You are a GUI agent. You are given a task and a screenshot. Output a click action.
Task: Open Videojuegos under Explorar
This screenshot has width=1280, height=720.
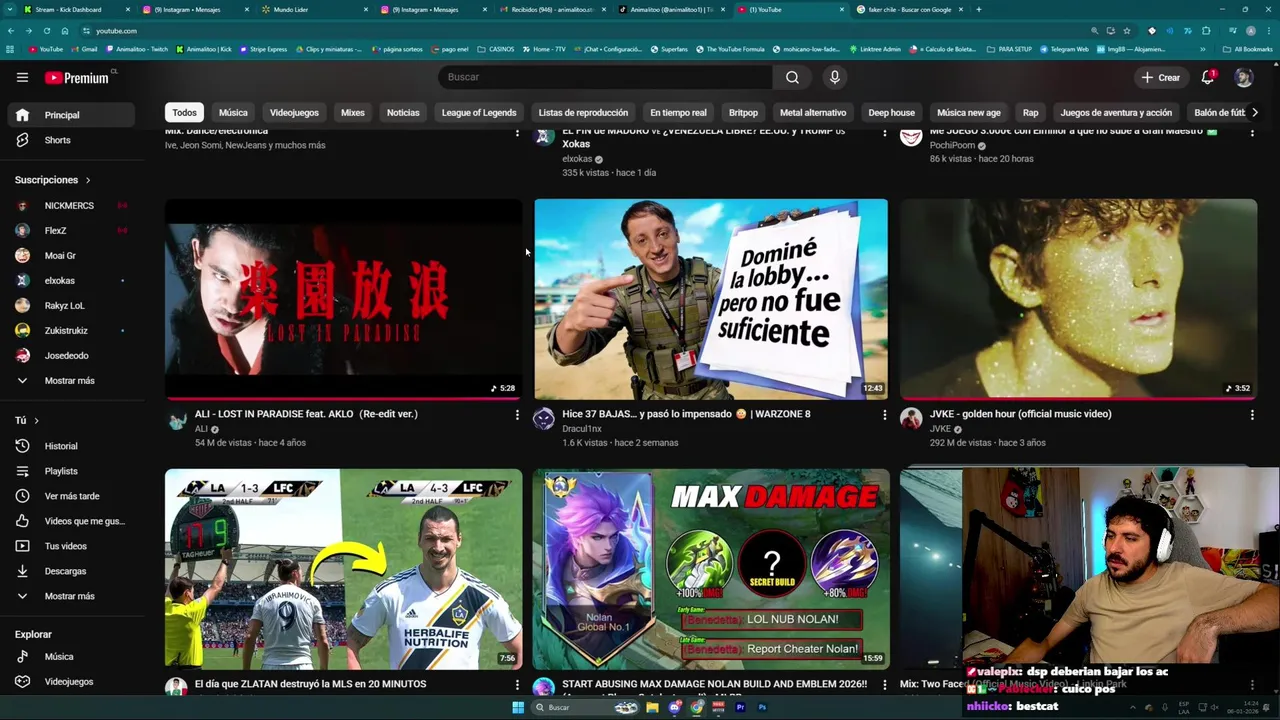tap(72, 682)
